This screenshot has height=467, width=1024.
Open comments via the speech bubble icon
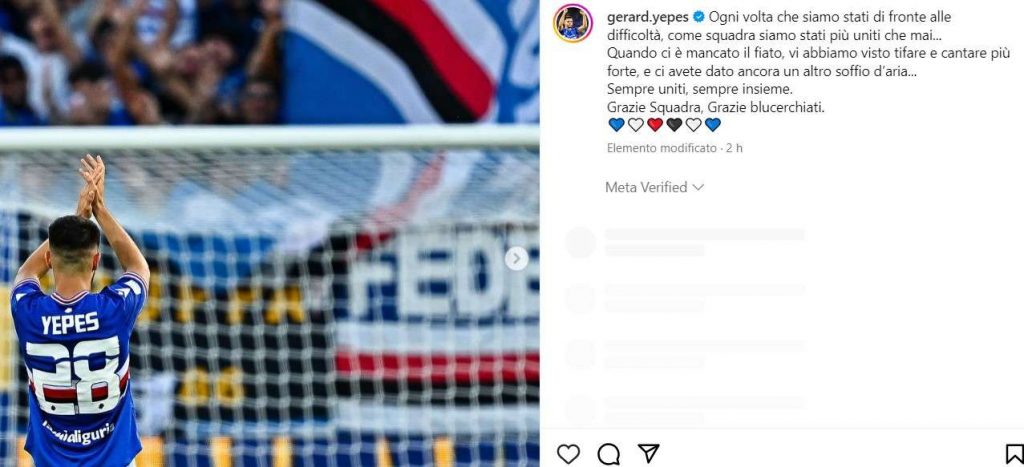coord(608,453)
